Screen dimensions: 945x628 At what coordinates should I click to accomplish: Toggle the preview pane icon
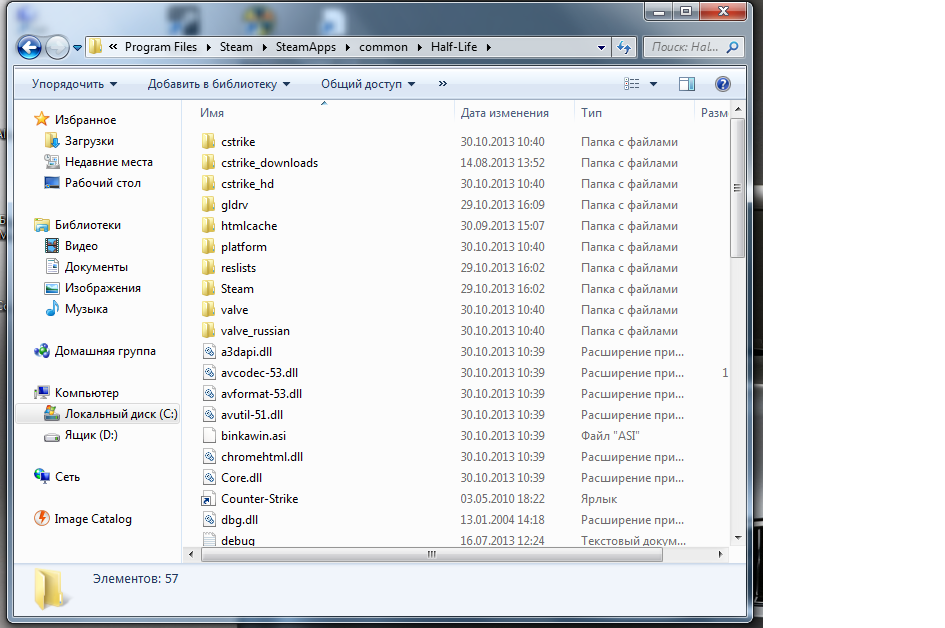click(x=687, y=84)
